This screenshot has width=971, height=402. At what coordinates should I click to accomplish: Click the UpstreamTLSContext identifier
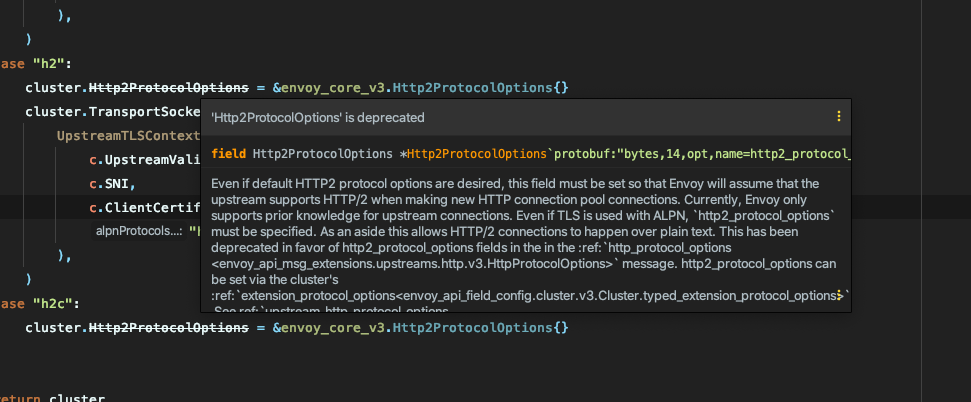pos(128,136)
